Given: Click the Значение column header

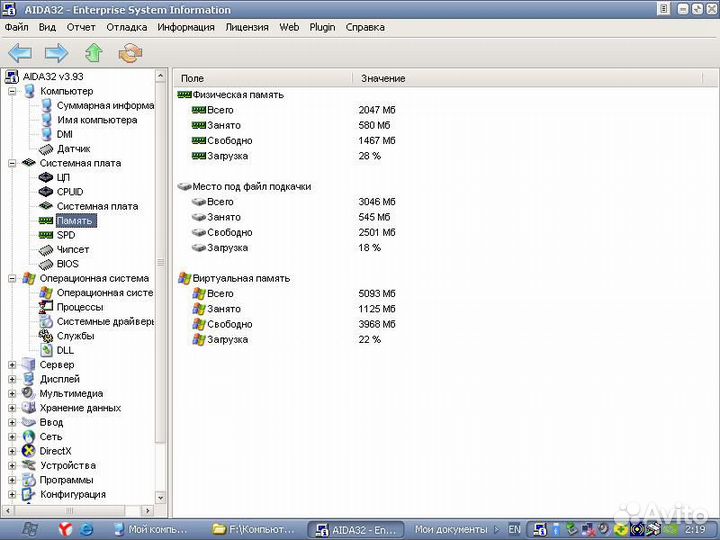Looking at the screenshot, I should 383,78.
